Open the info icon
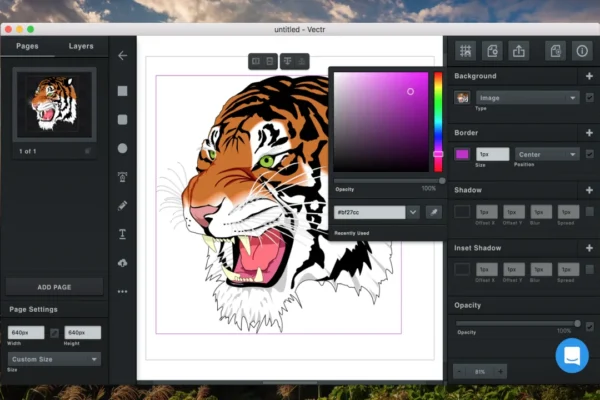 pyautogui.click(x=582, y=51)
